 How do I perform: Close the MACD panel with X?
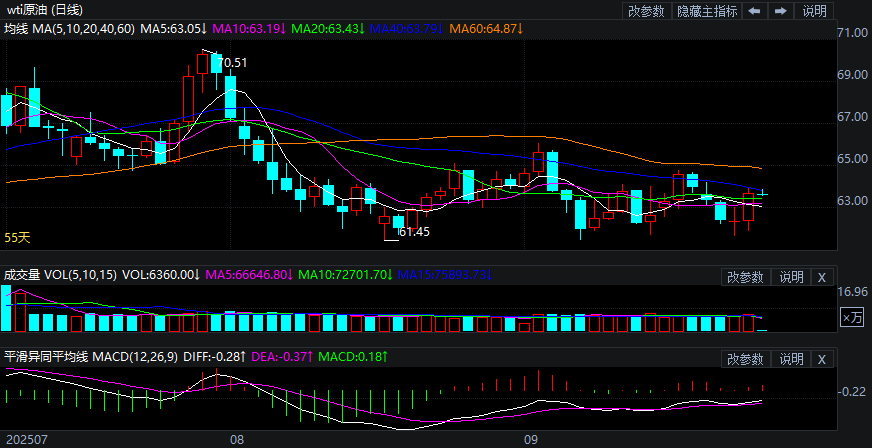click(821, 359)
